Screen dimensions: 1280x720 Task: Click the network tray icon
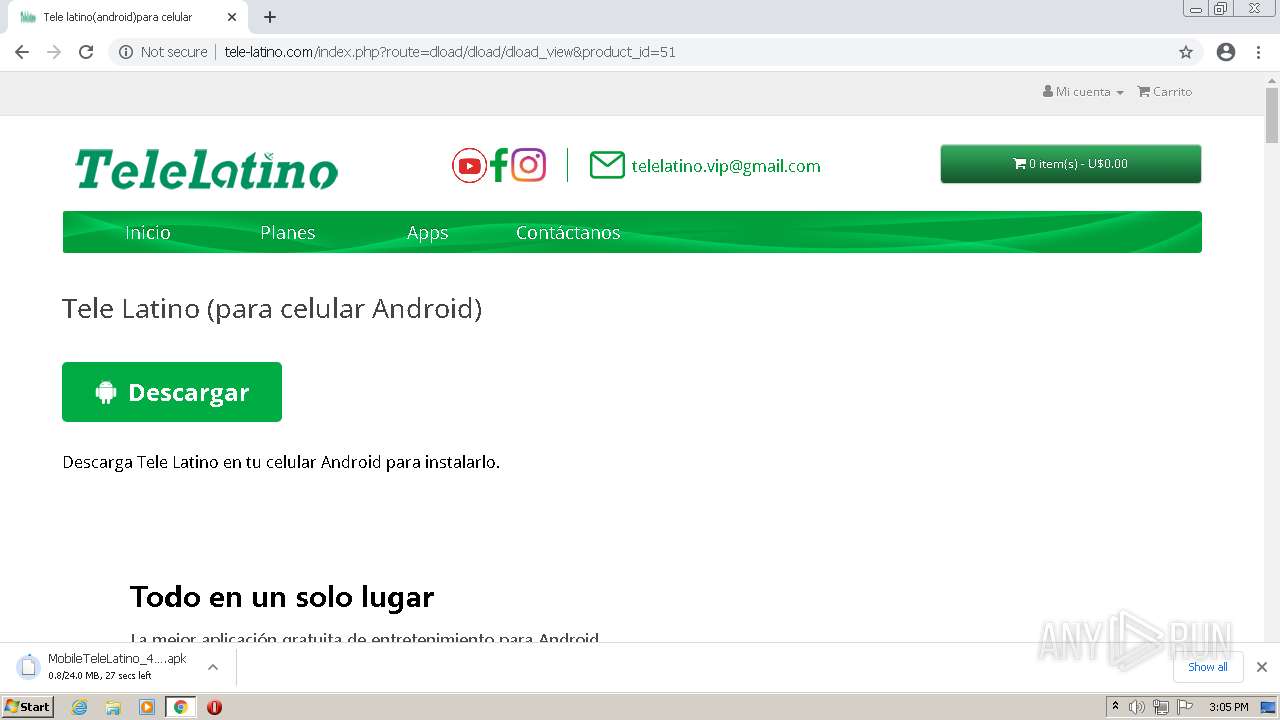click(1160, 707)
